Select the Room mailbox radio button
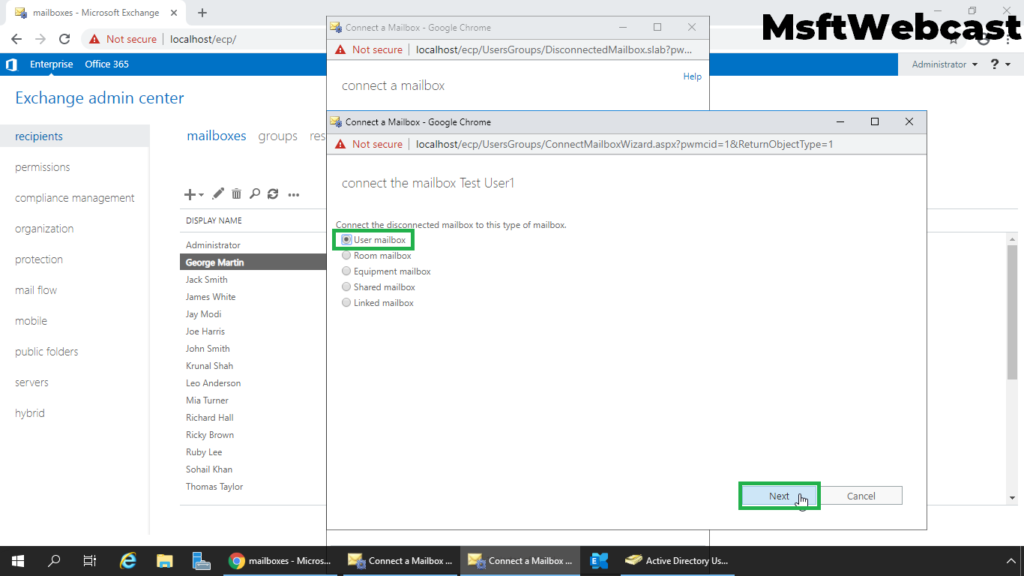 click(346, 255)
